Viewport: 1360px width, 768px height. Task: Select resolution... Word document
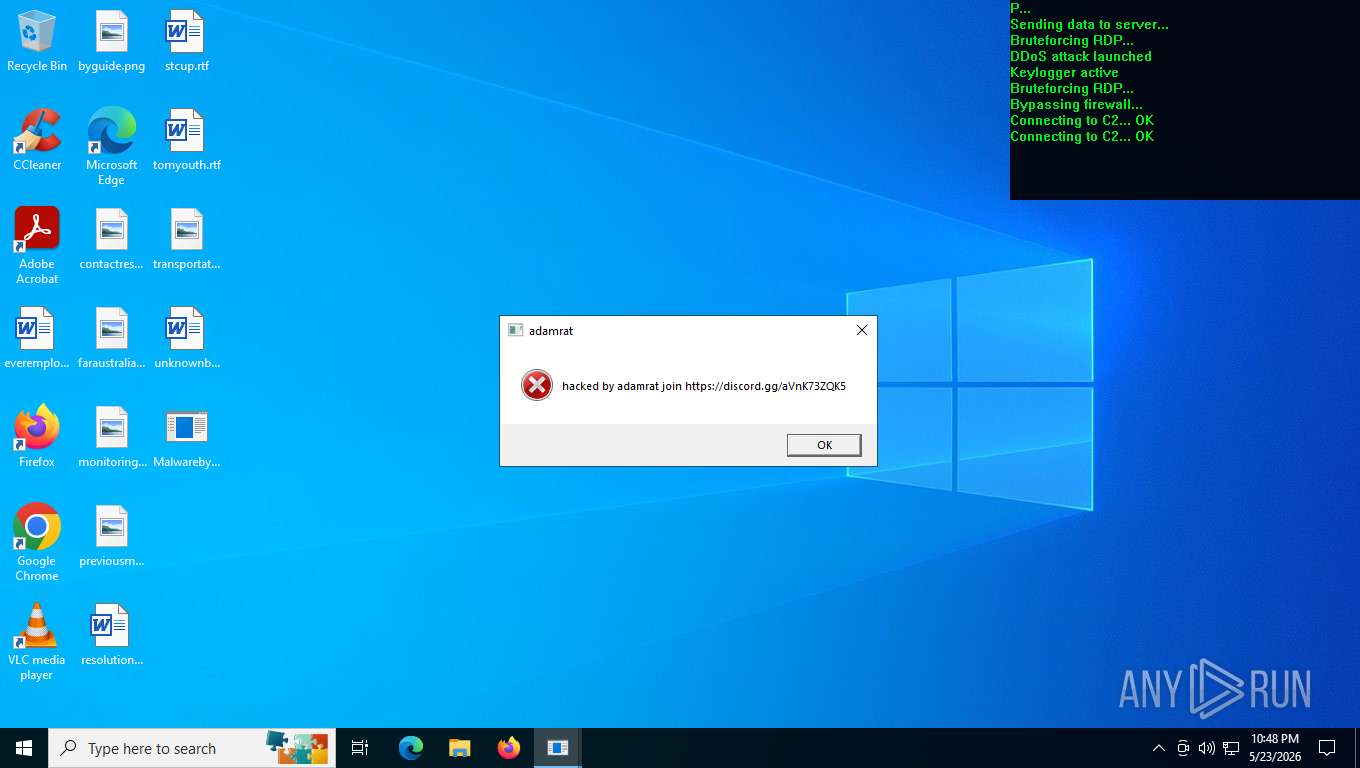tap(112, 635)
